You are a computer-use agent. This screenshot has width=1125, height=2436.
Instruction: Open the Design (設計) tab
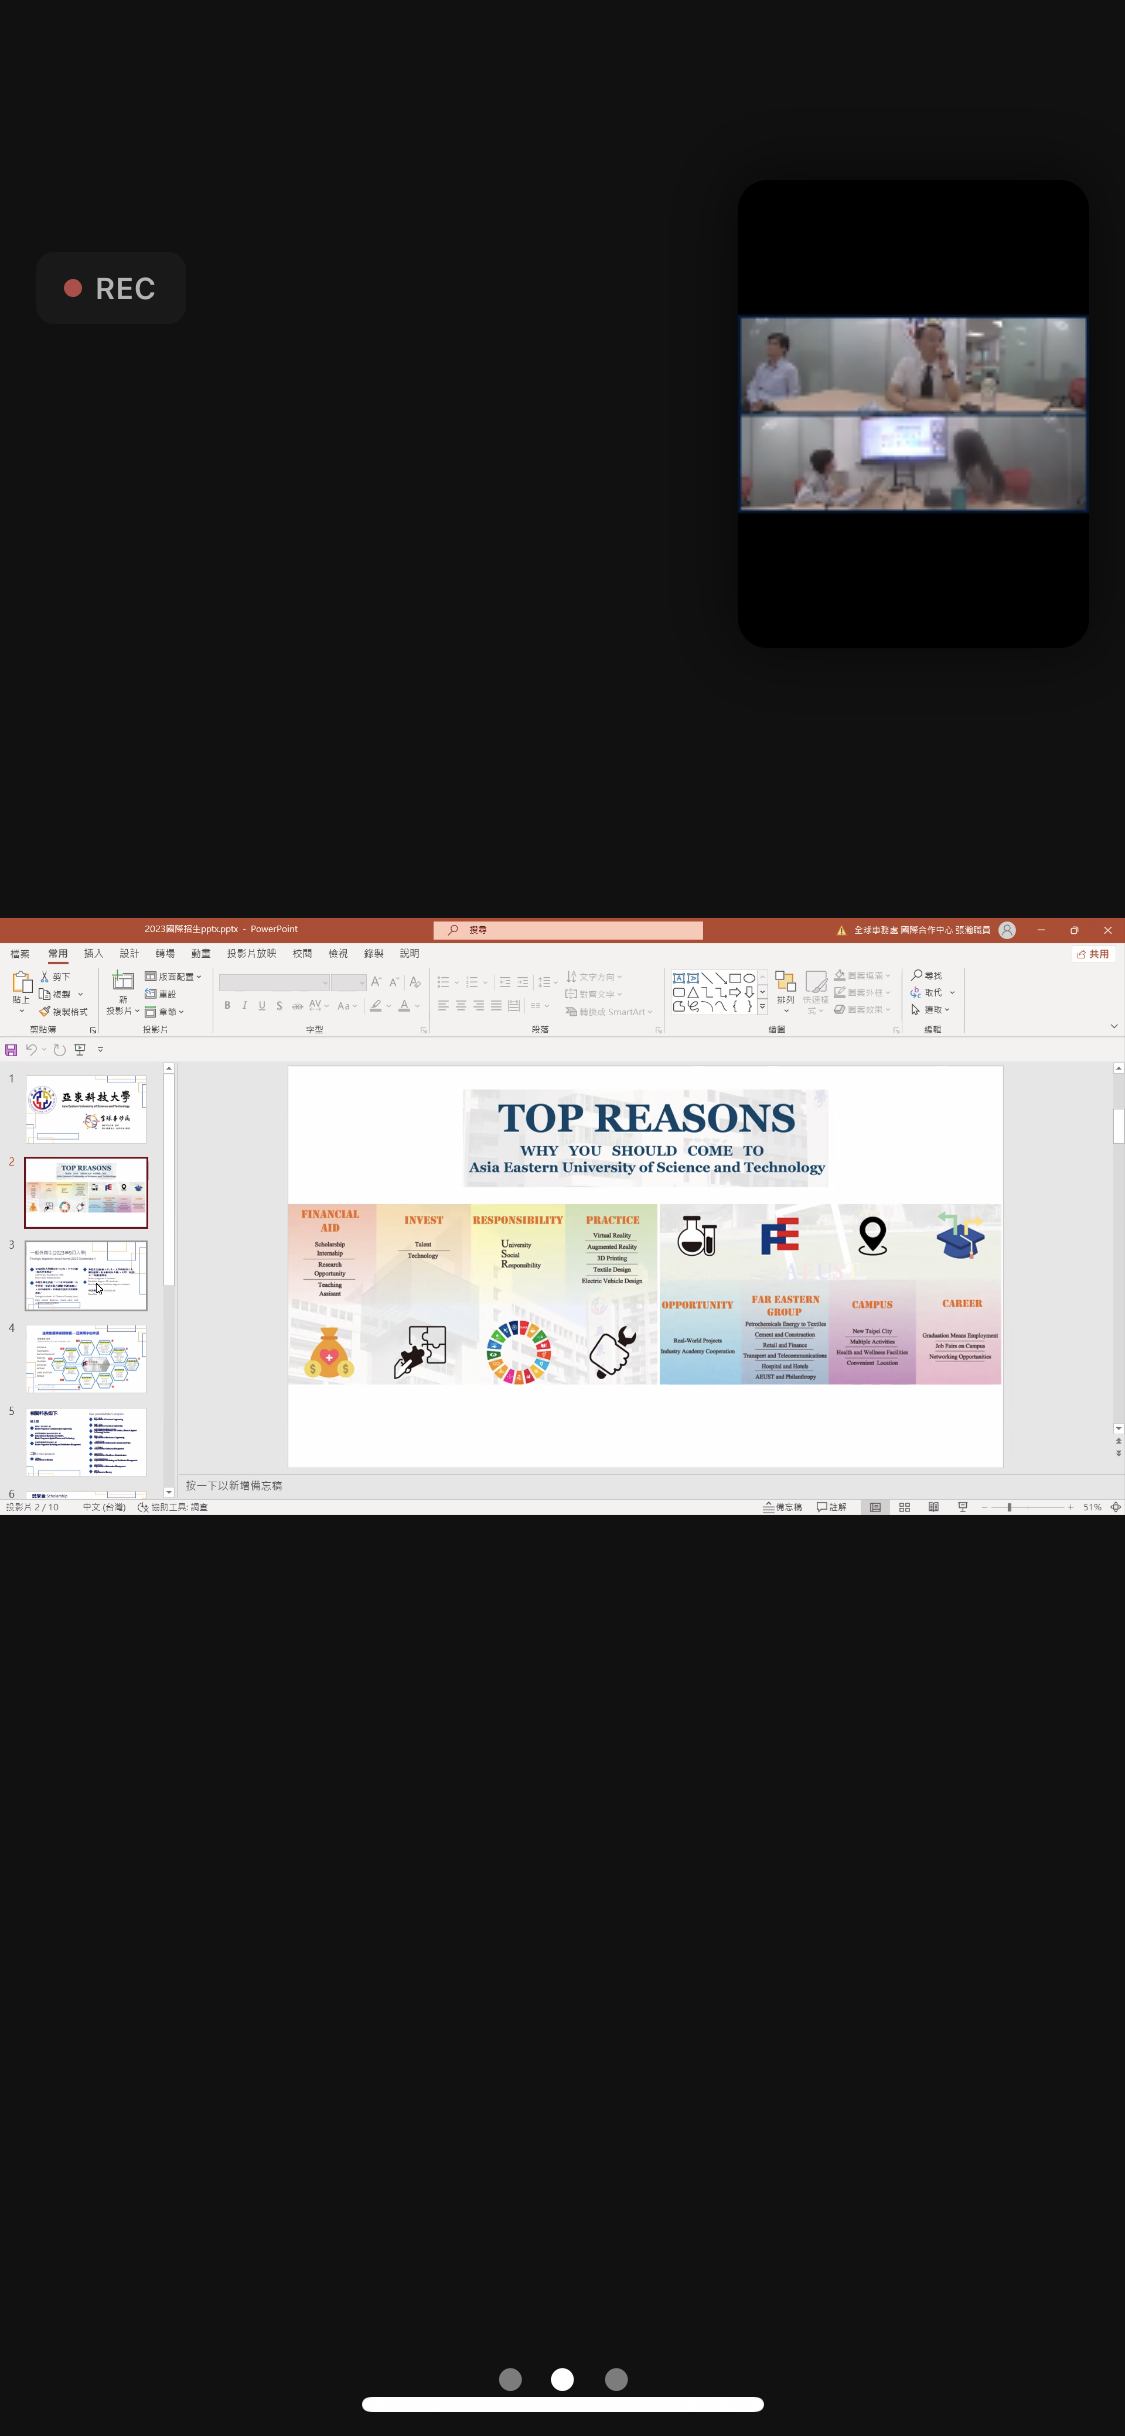[x=129, y=954]
